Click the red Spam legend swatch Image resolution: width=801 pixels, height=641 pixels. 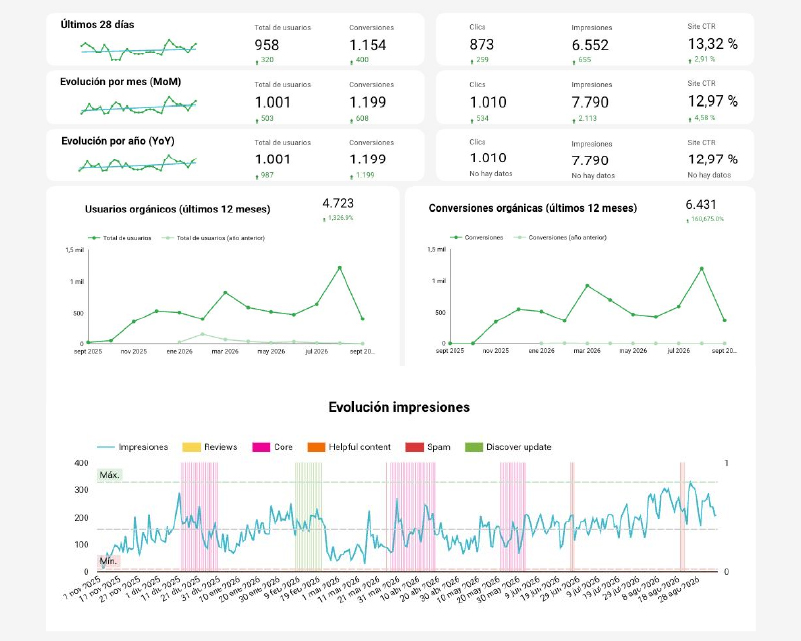tap(414, 447)
